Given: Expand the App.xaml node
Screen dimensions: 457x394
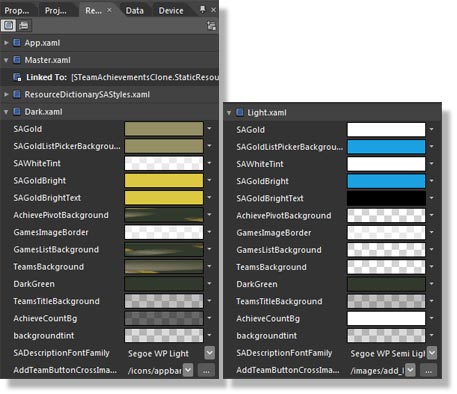Looking at the screenshot, I should click(6, 43).
